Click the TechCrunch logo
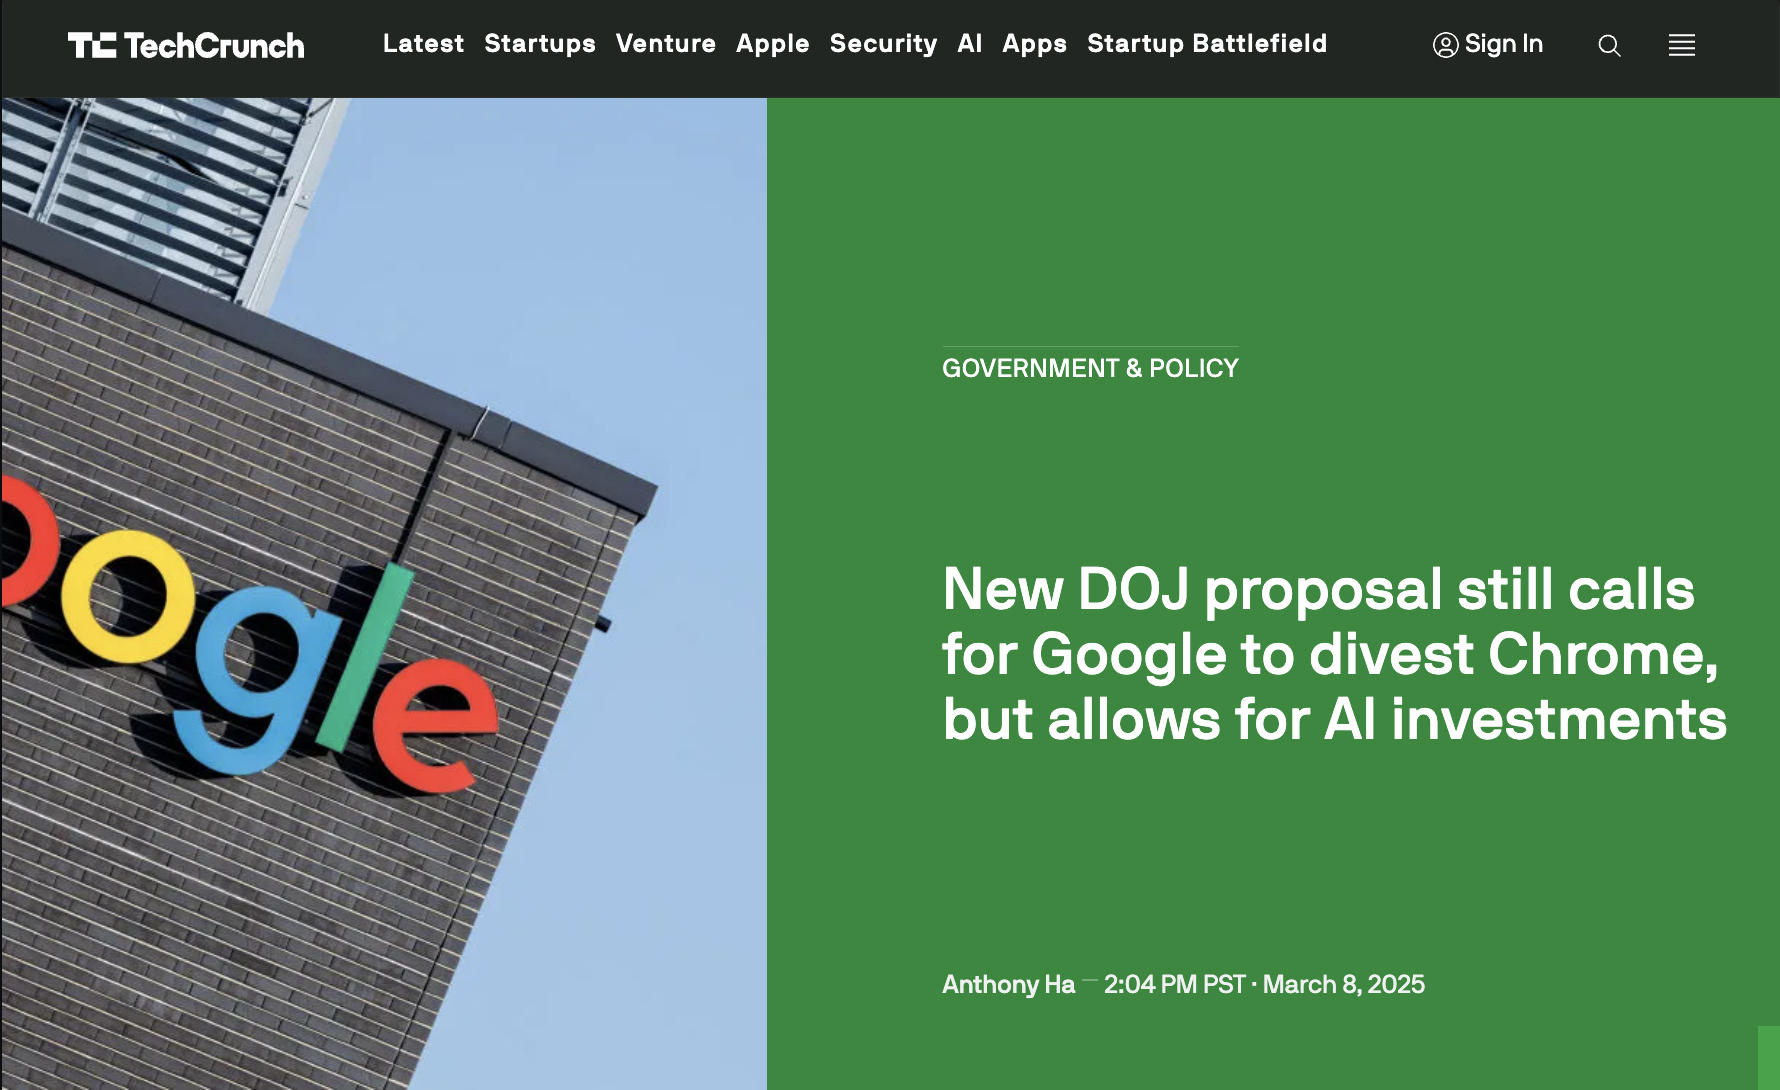Image resolution: width=1780 pixels, height=1090 pixels. click(x=186, y=45)
